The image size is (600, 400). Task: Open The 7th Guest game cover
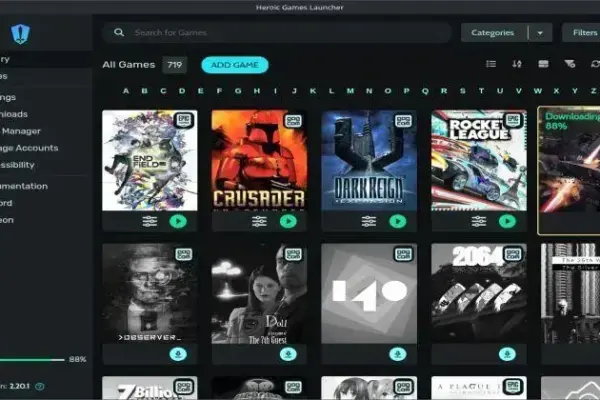(x=259, y=294)
